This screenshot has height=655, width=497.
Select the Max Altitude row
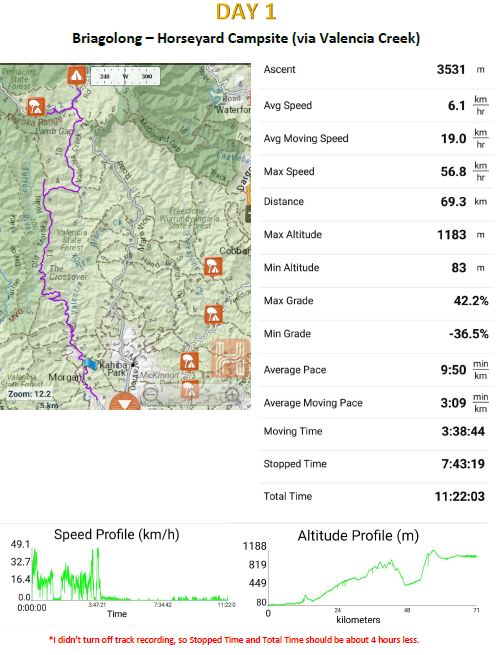click(x=376, y=235)
